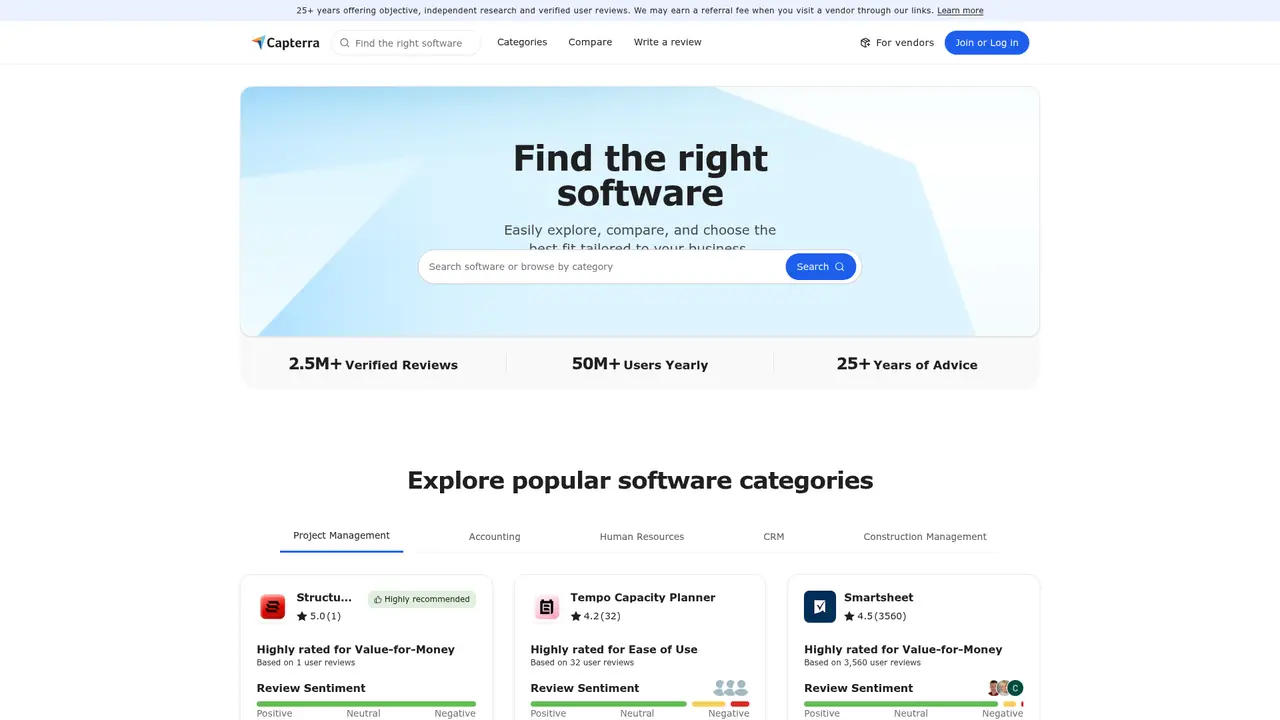
Task: Click the Structu... review sentiment bar
Action: click(366, 704)
